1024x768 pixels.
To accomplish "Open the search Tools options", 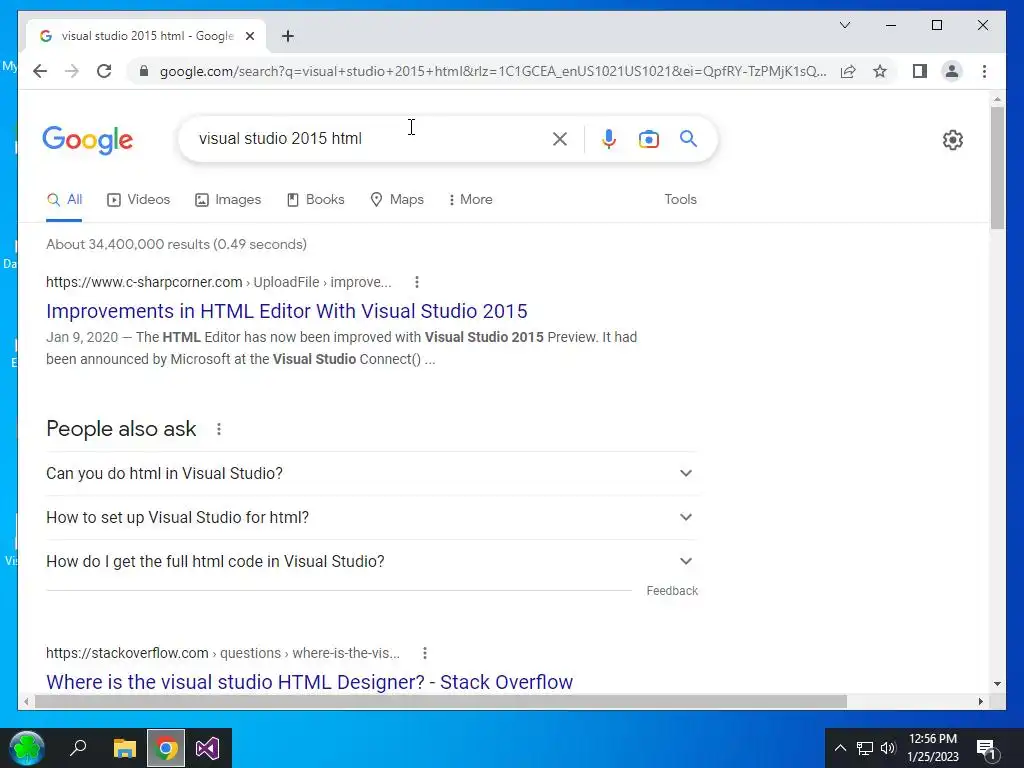I will 680,200.
